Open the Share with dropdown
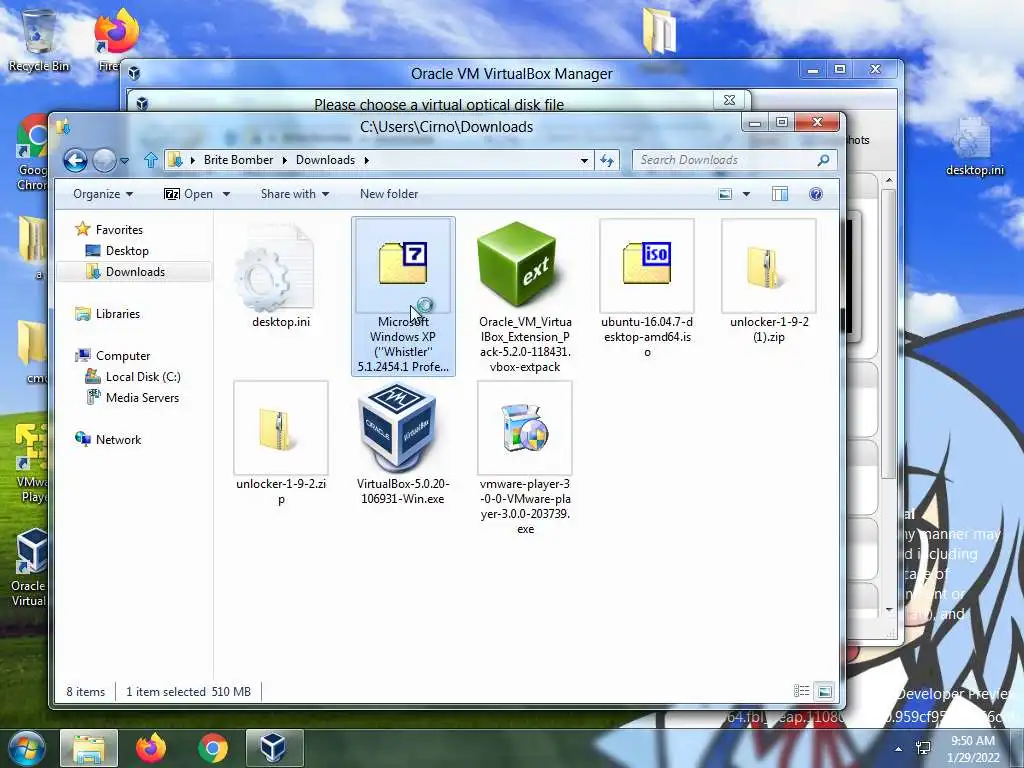This screenshot has height=768, width=1024. 295,194
